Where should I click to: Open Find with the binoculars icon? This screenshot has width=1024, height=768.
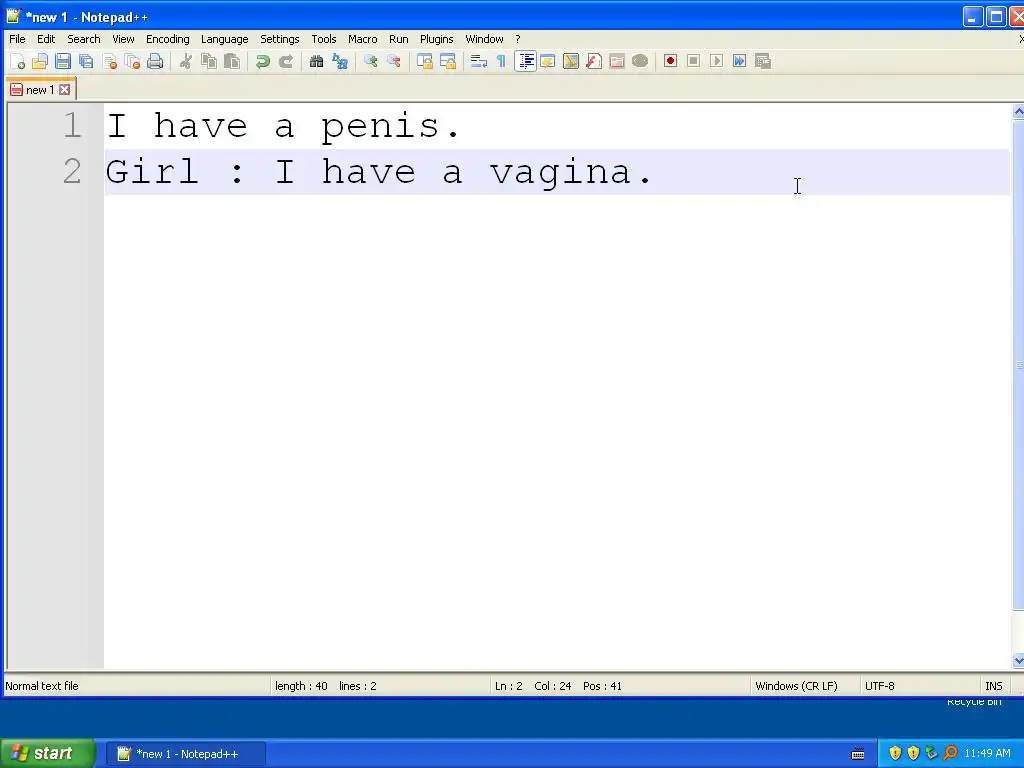317,61
